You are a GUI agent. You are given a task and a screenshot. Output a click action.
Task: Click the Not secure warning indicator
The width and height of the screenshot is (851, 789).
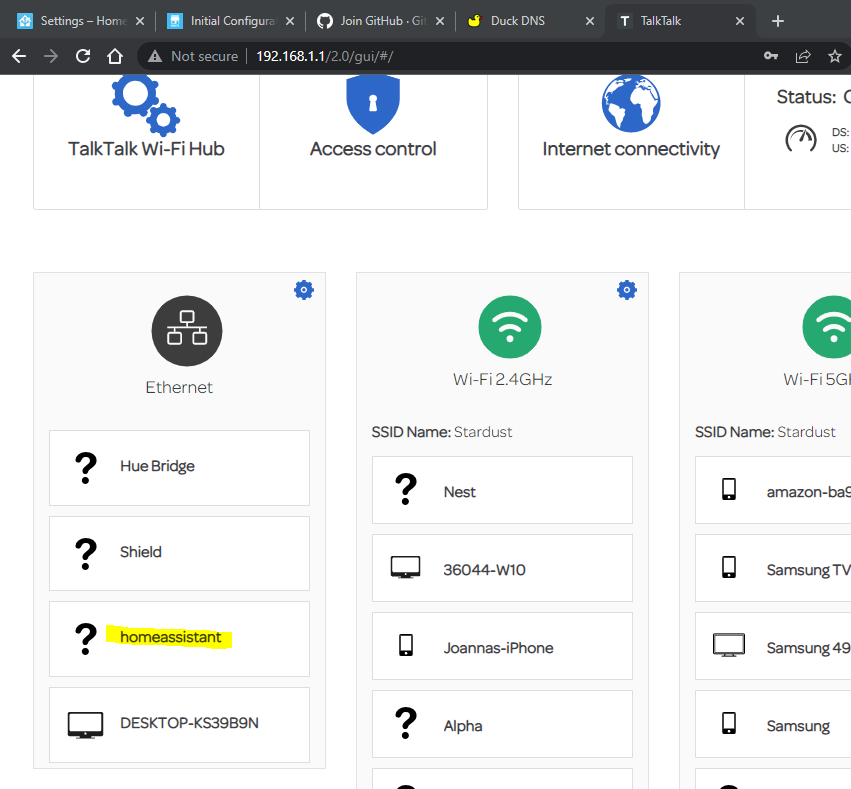pyautogui.click(x=193, y=56)
